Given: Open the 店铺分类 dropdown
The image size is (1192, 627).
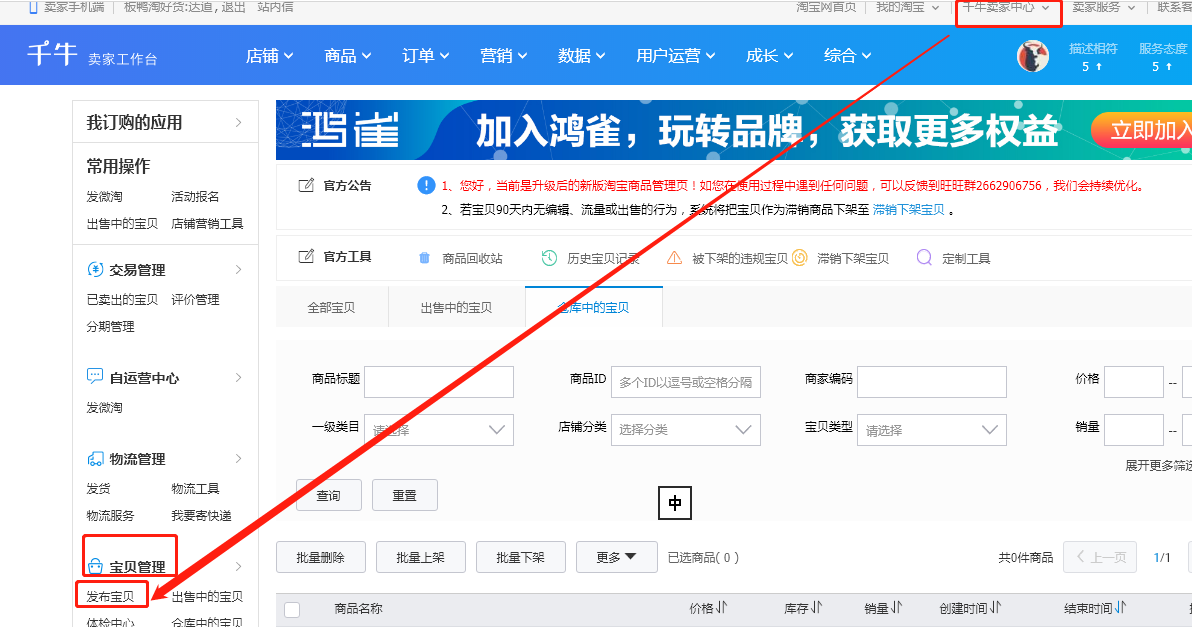Looking at the screenshot, I should coord(686,429).
